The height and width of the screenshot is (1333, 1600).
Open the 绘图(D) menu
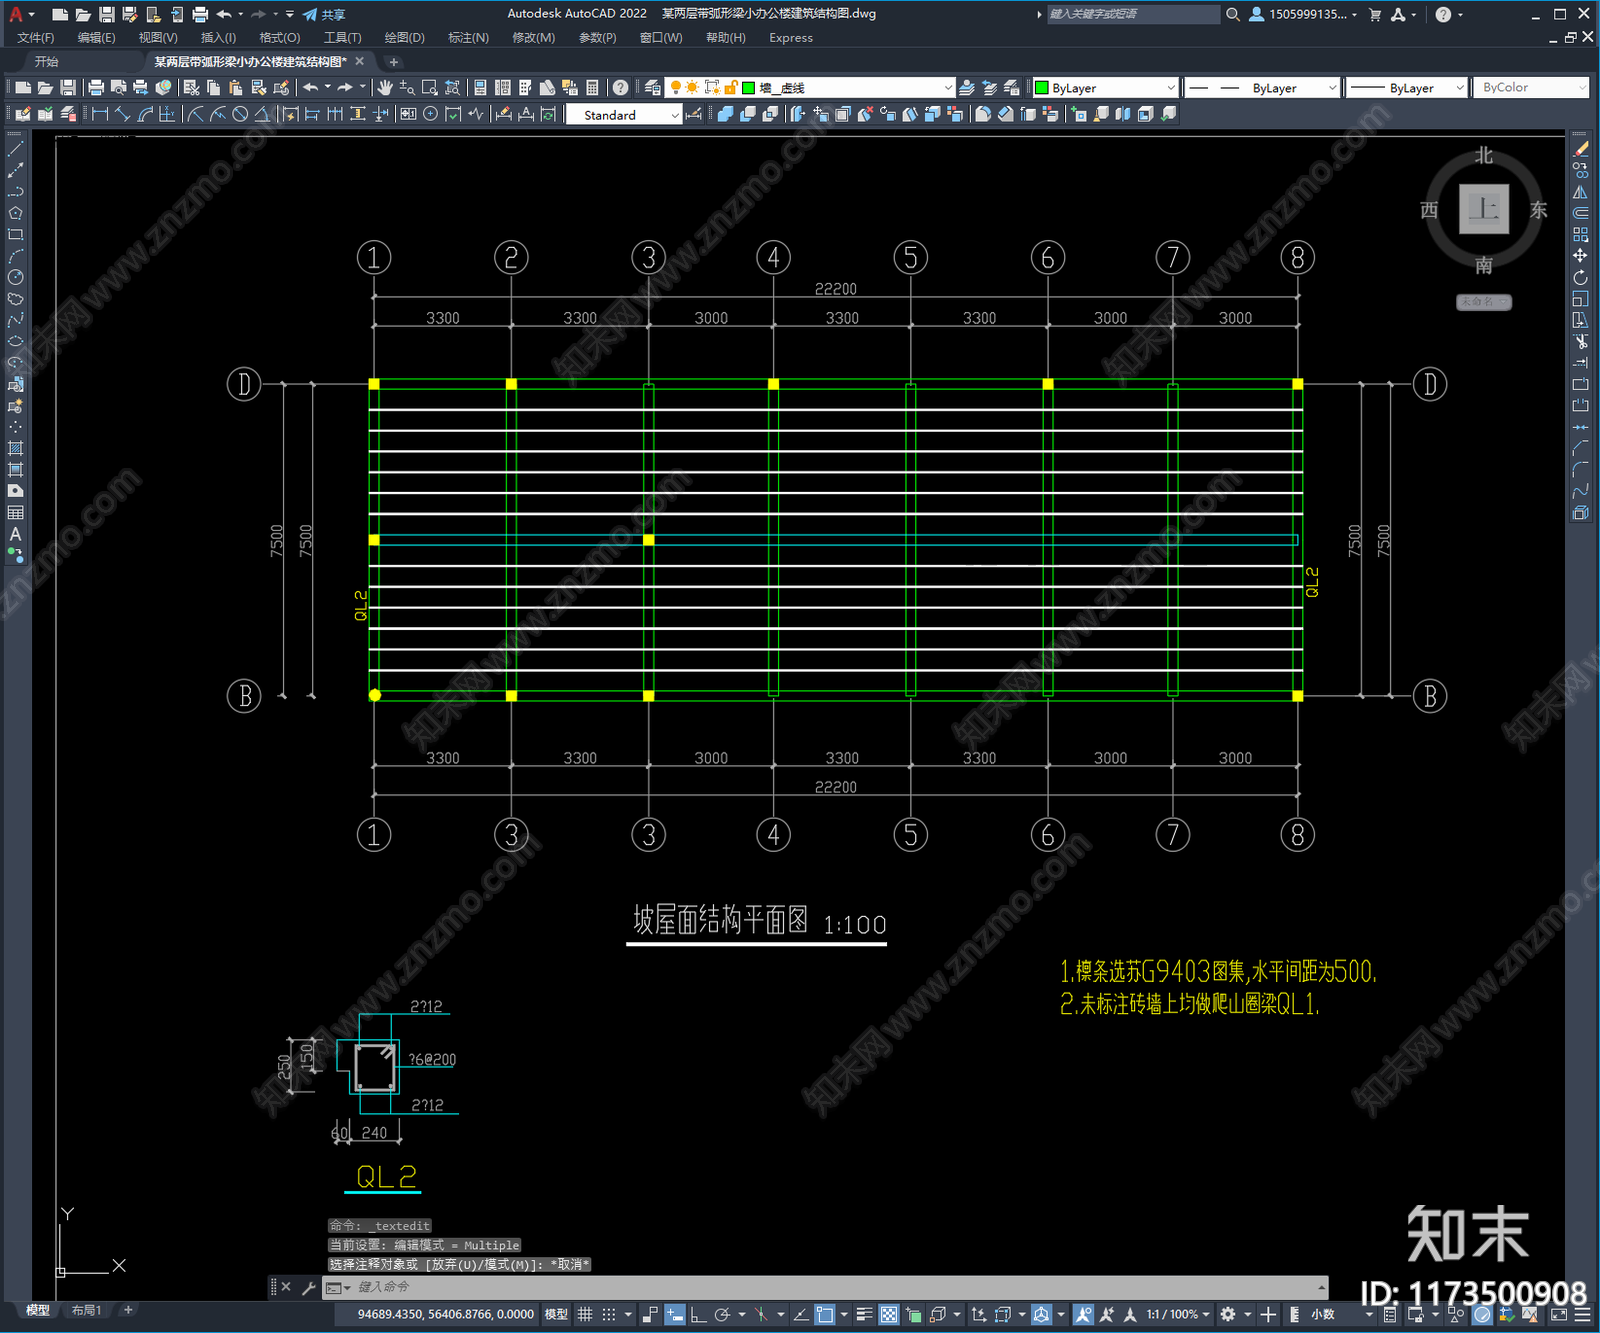pyautogui.click(x=405, y=38)
